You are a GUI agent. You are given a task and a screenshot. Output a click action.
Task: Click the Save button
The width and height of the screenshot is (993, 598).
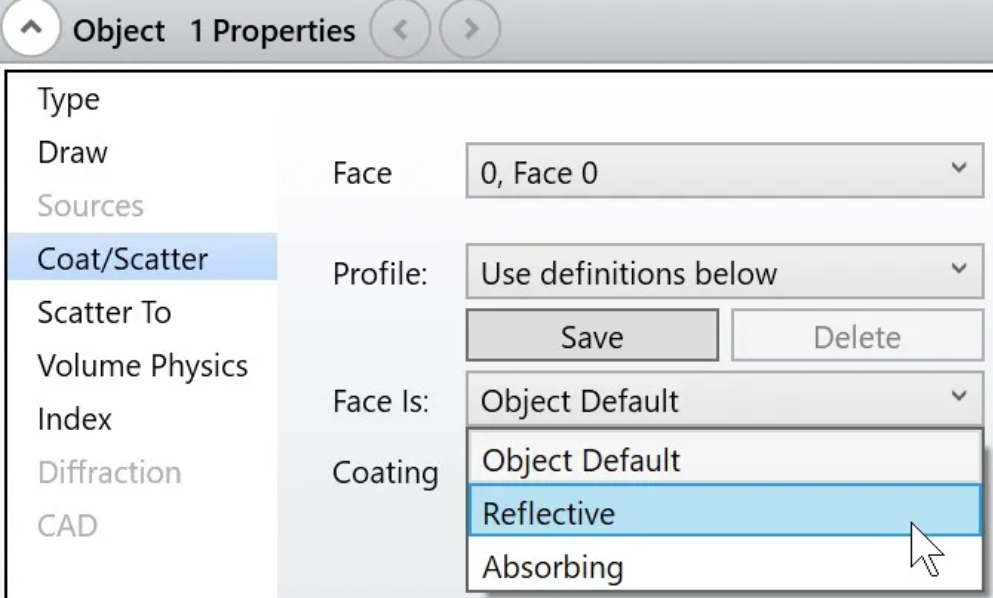click(x=592, y=336)
